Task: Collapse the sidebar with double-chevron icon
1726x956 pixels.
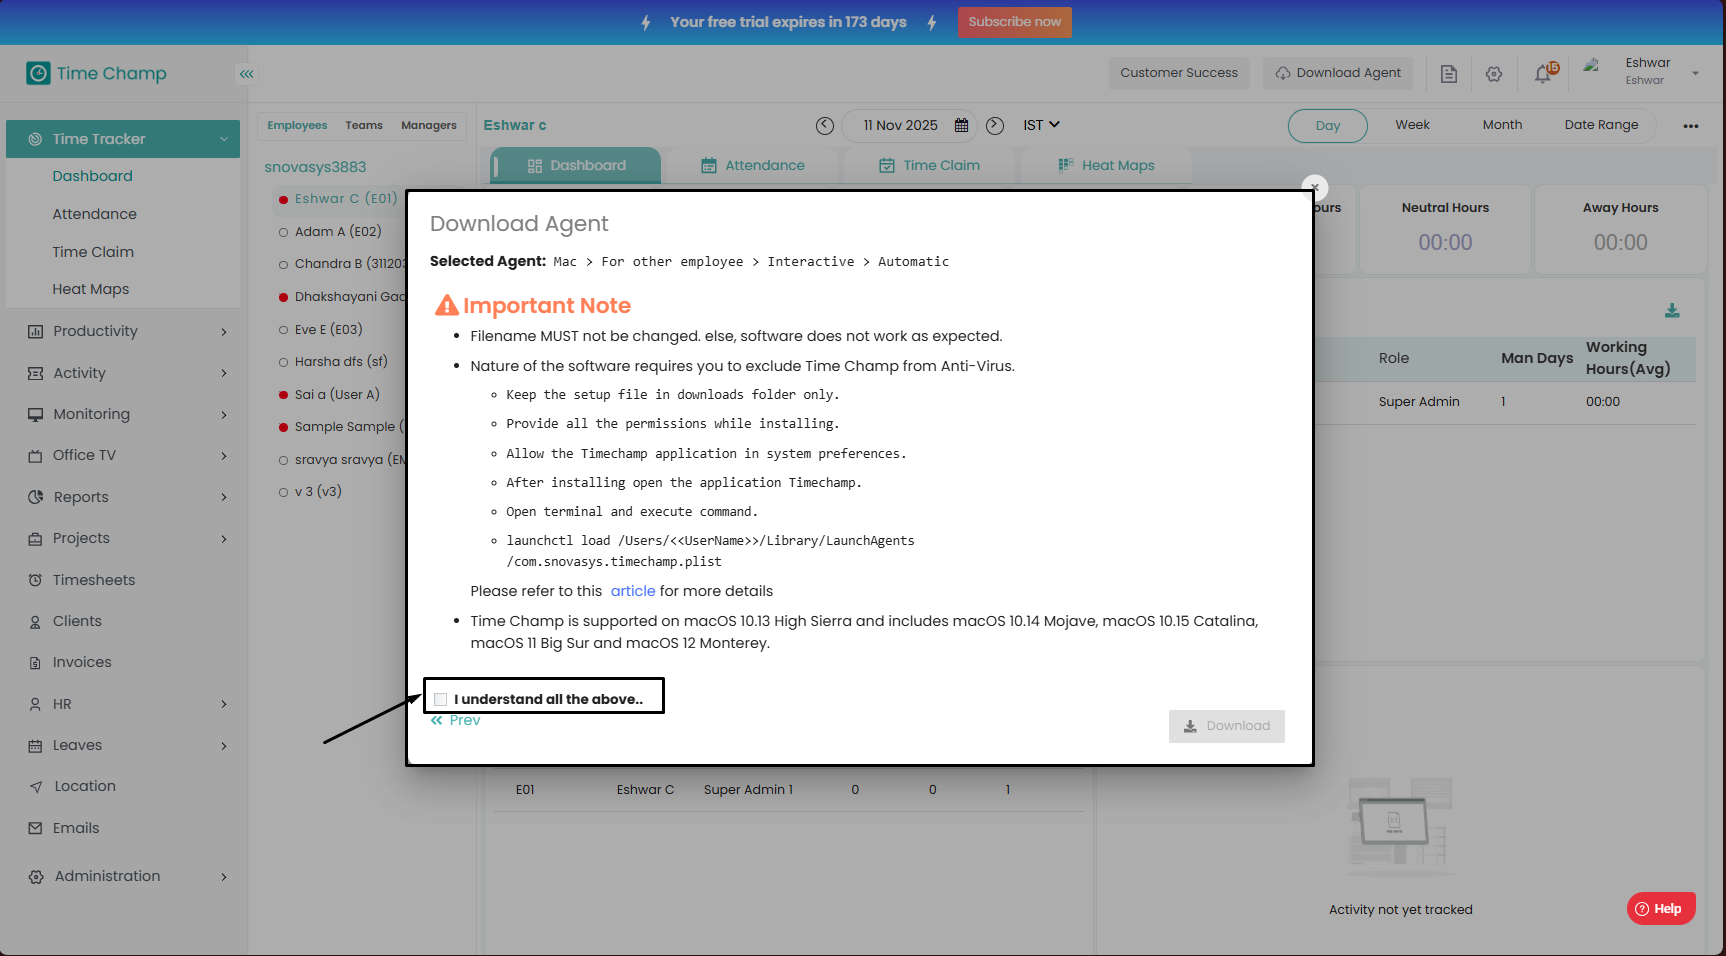Action: (246, 74)
